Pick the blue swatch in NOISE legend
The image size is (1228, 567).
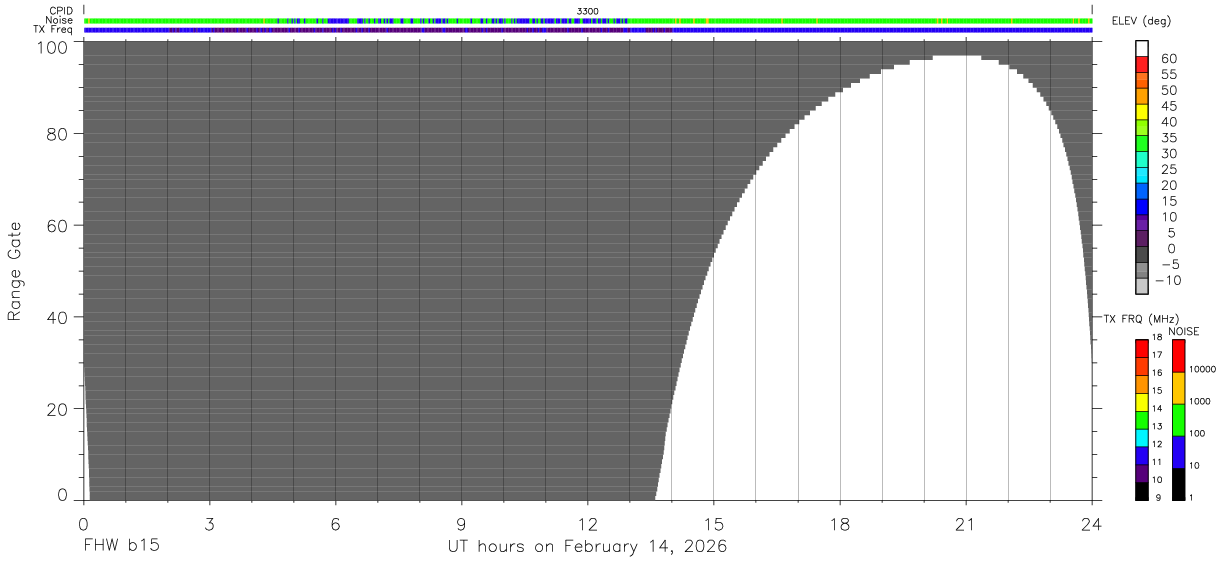tap(1178, 452)
